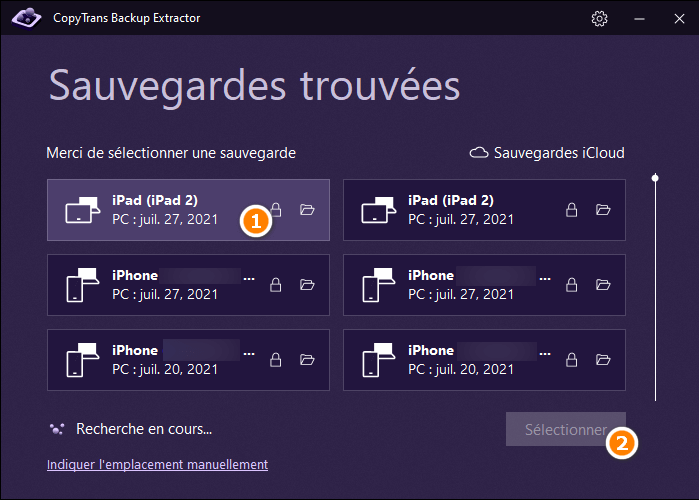
Task: Expand name ellipsis on right-column iPhone juil. 27
Action: pos(545,279)
